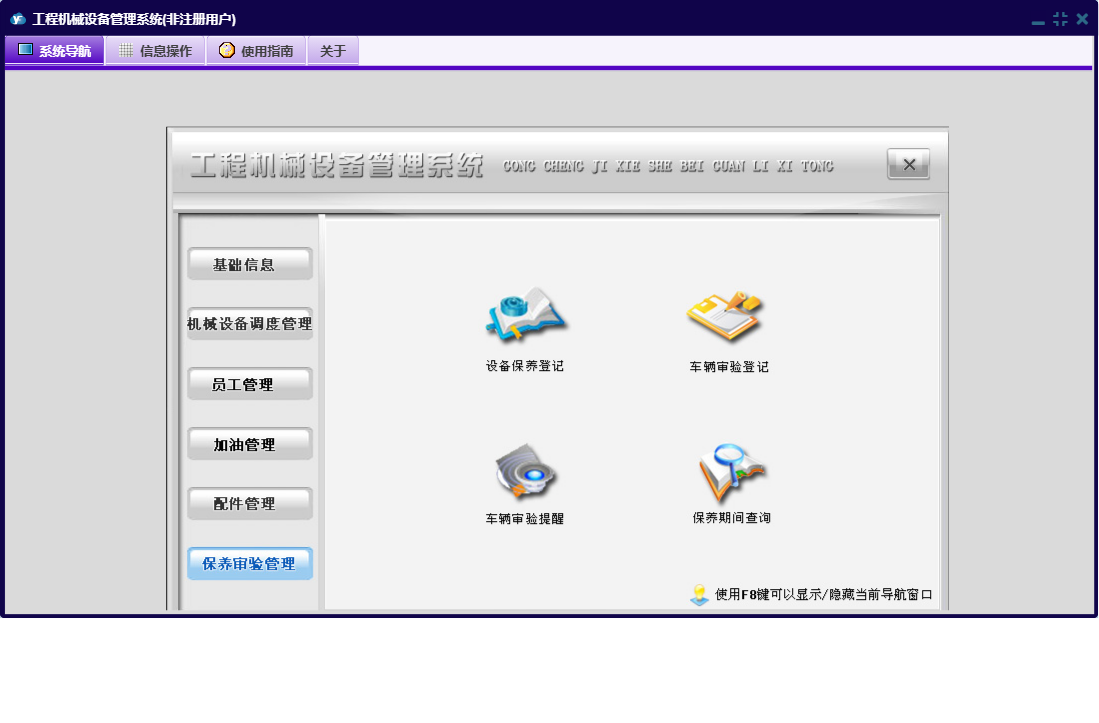Screen dimensions: 1099x723
Task: Open 机械设备调度管理 section
Action: pos(250,324)
